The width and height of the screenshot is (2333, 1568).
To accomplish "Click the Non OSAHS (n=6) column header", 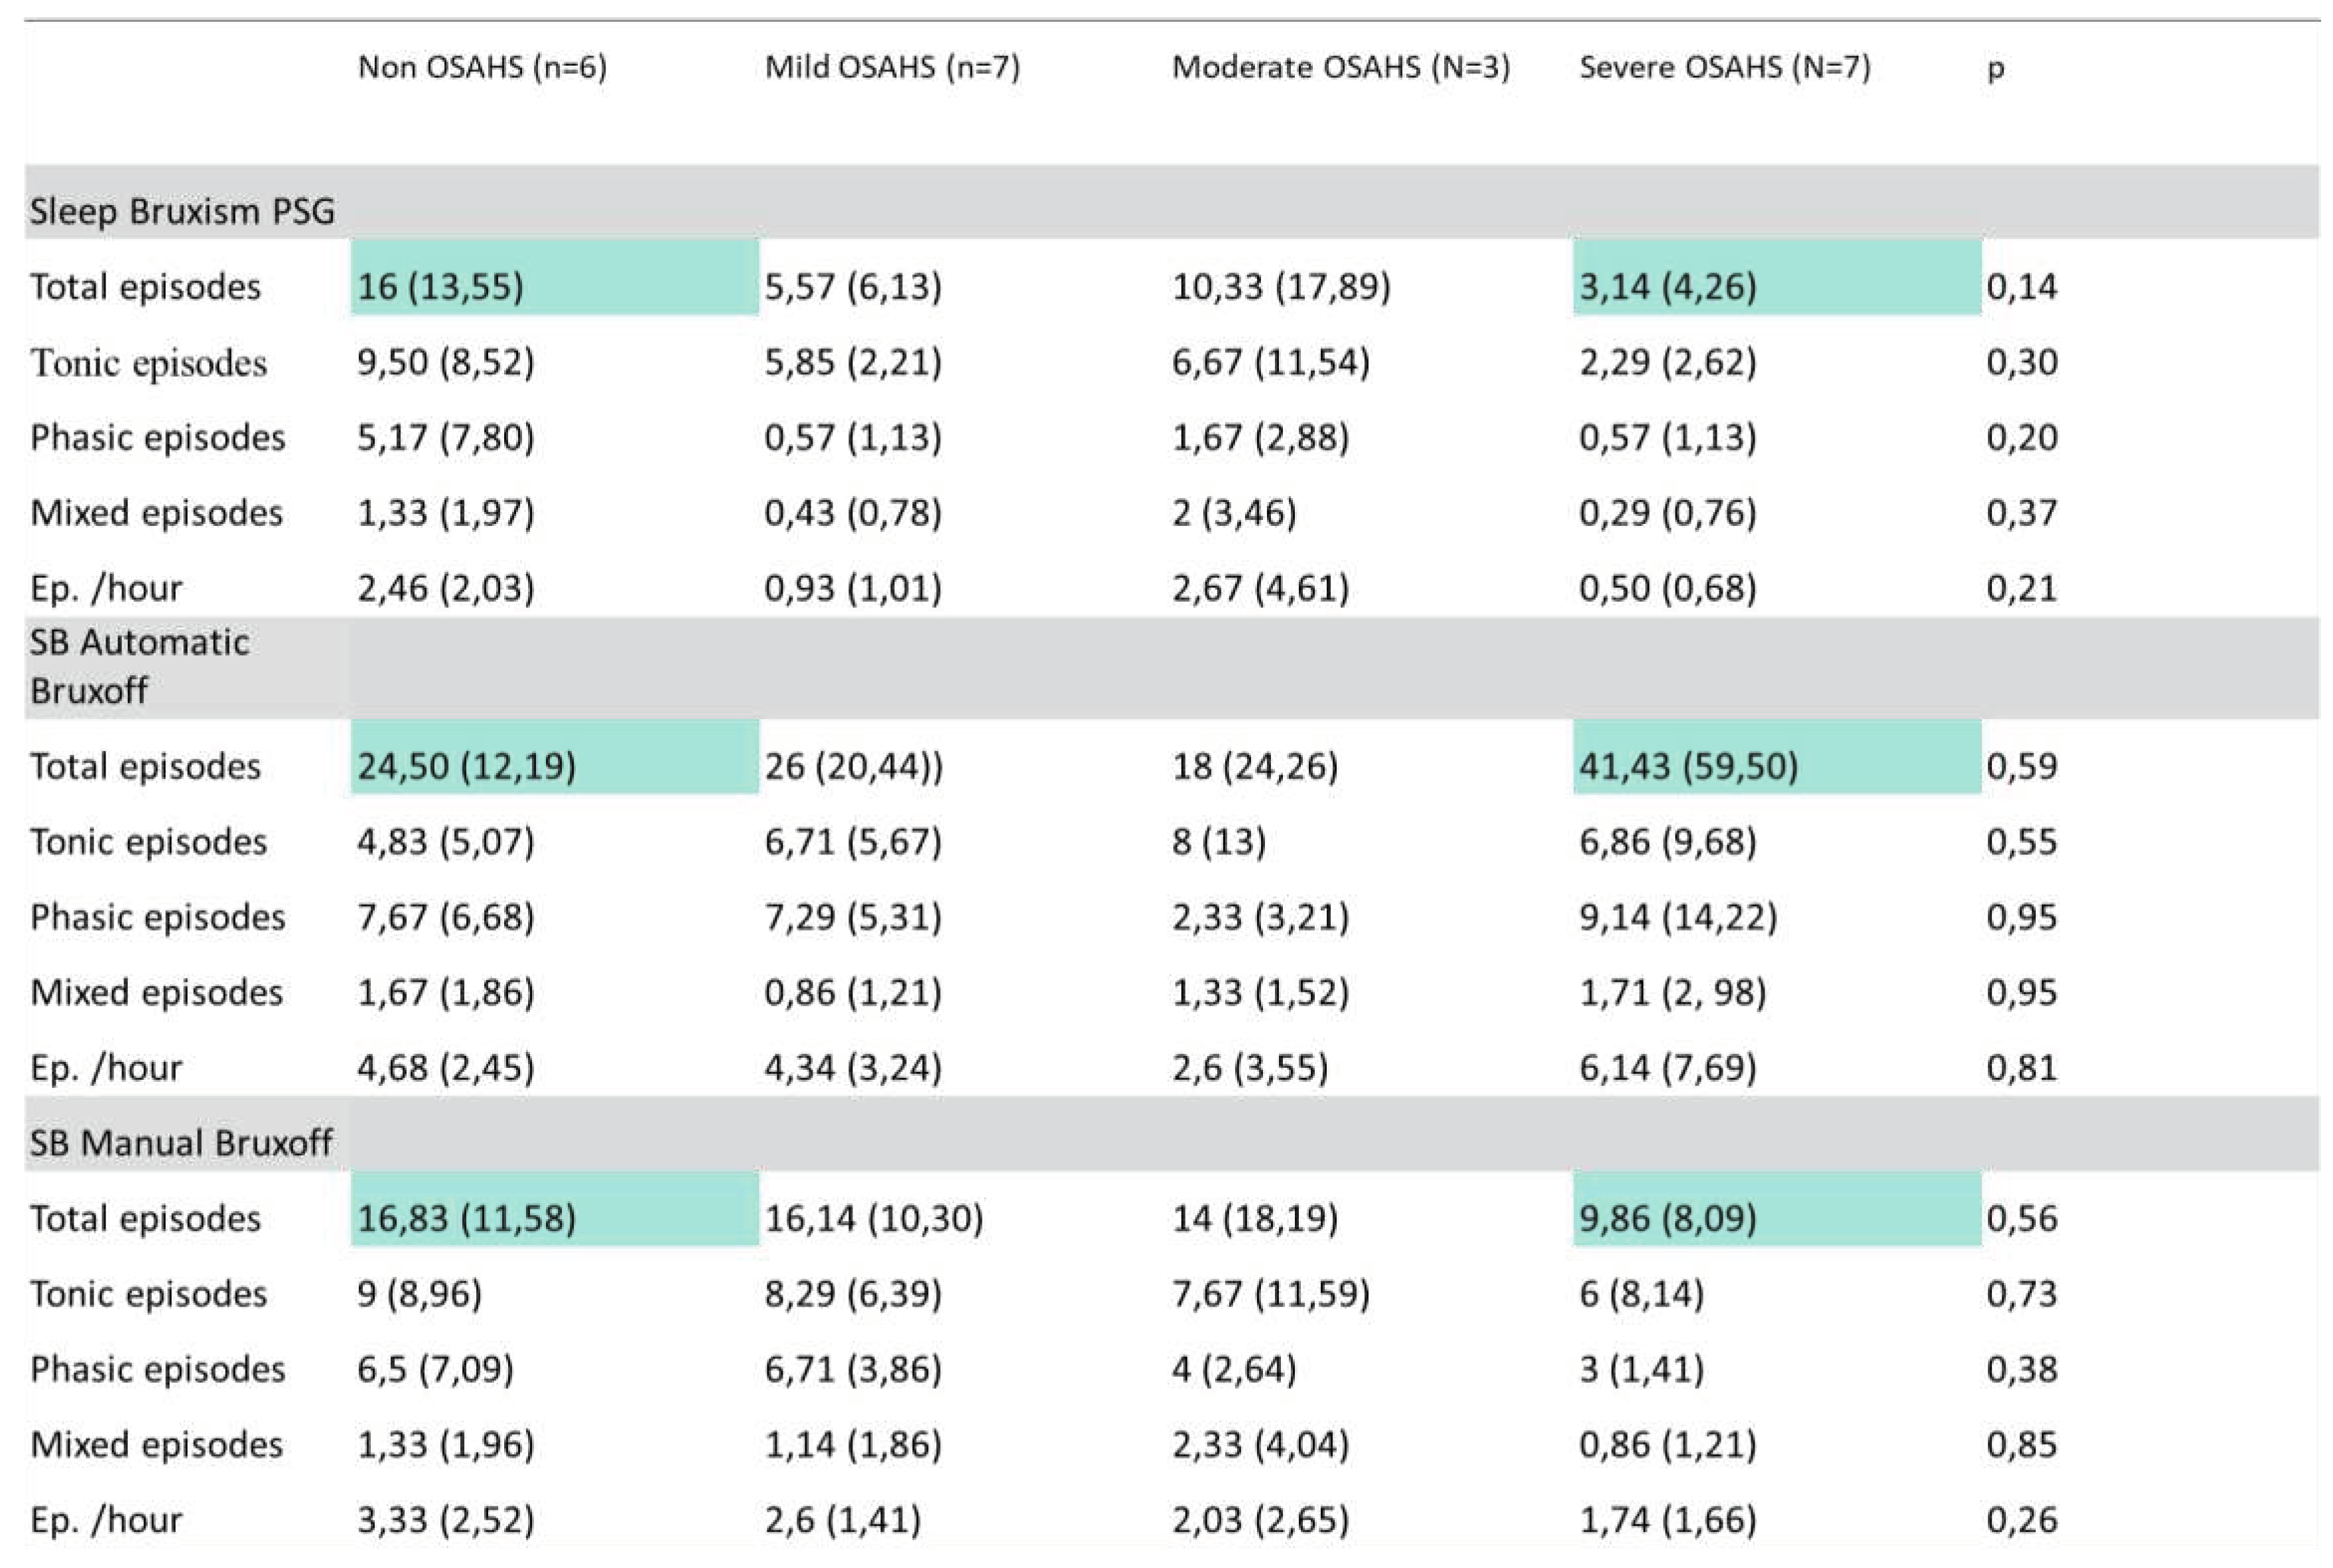I will click(x=482, y=67).
